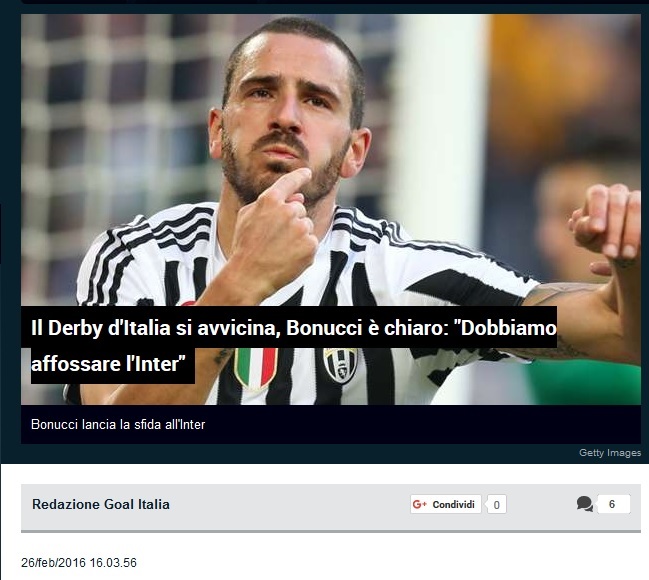The height and width of the screenshot is (580, 649).
Task: Click the caption 'Bonucci lancia la sfida all'Inter'
Action: pyautogui.click(x=118, y=424)
